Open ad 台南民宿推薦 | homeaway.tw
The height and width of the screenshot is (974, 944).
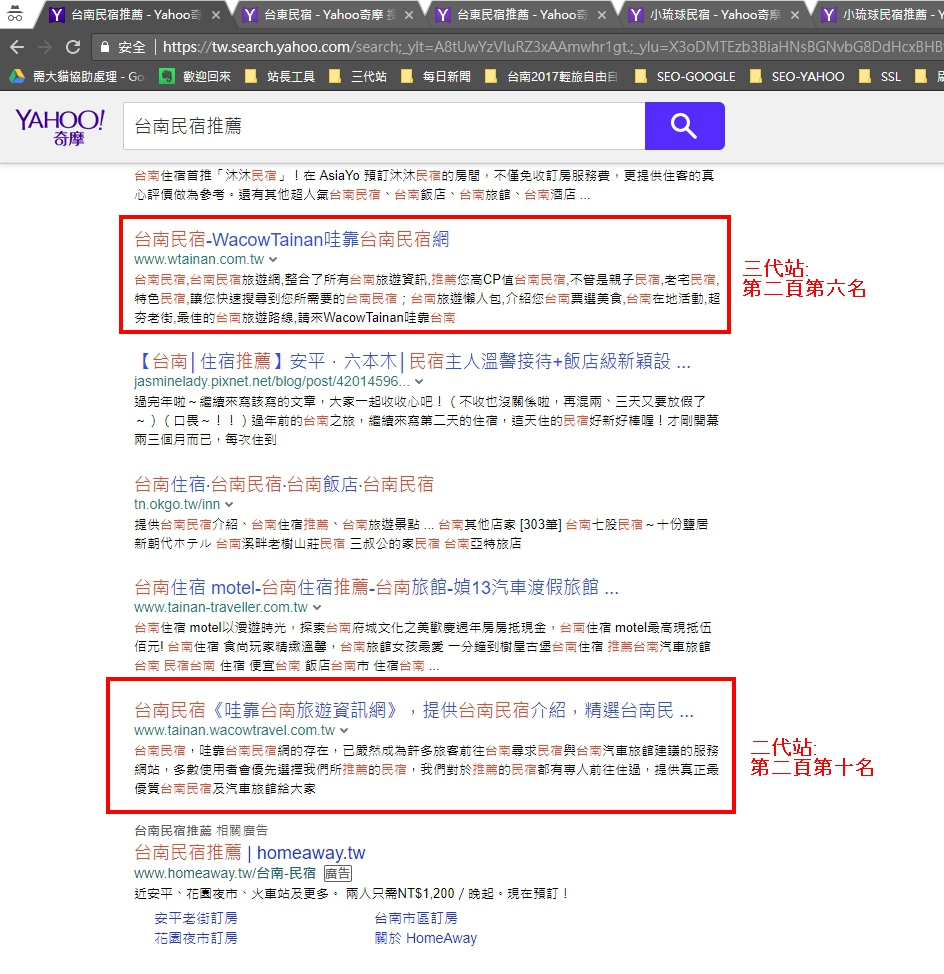pos(250,852)
